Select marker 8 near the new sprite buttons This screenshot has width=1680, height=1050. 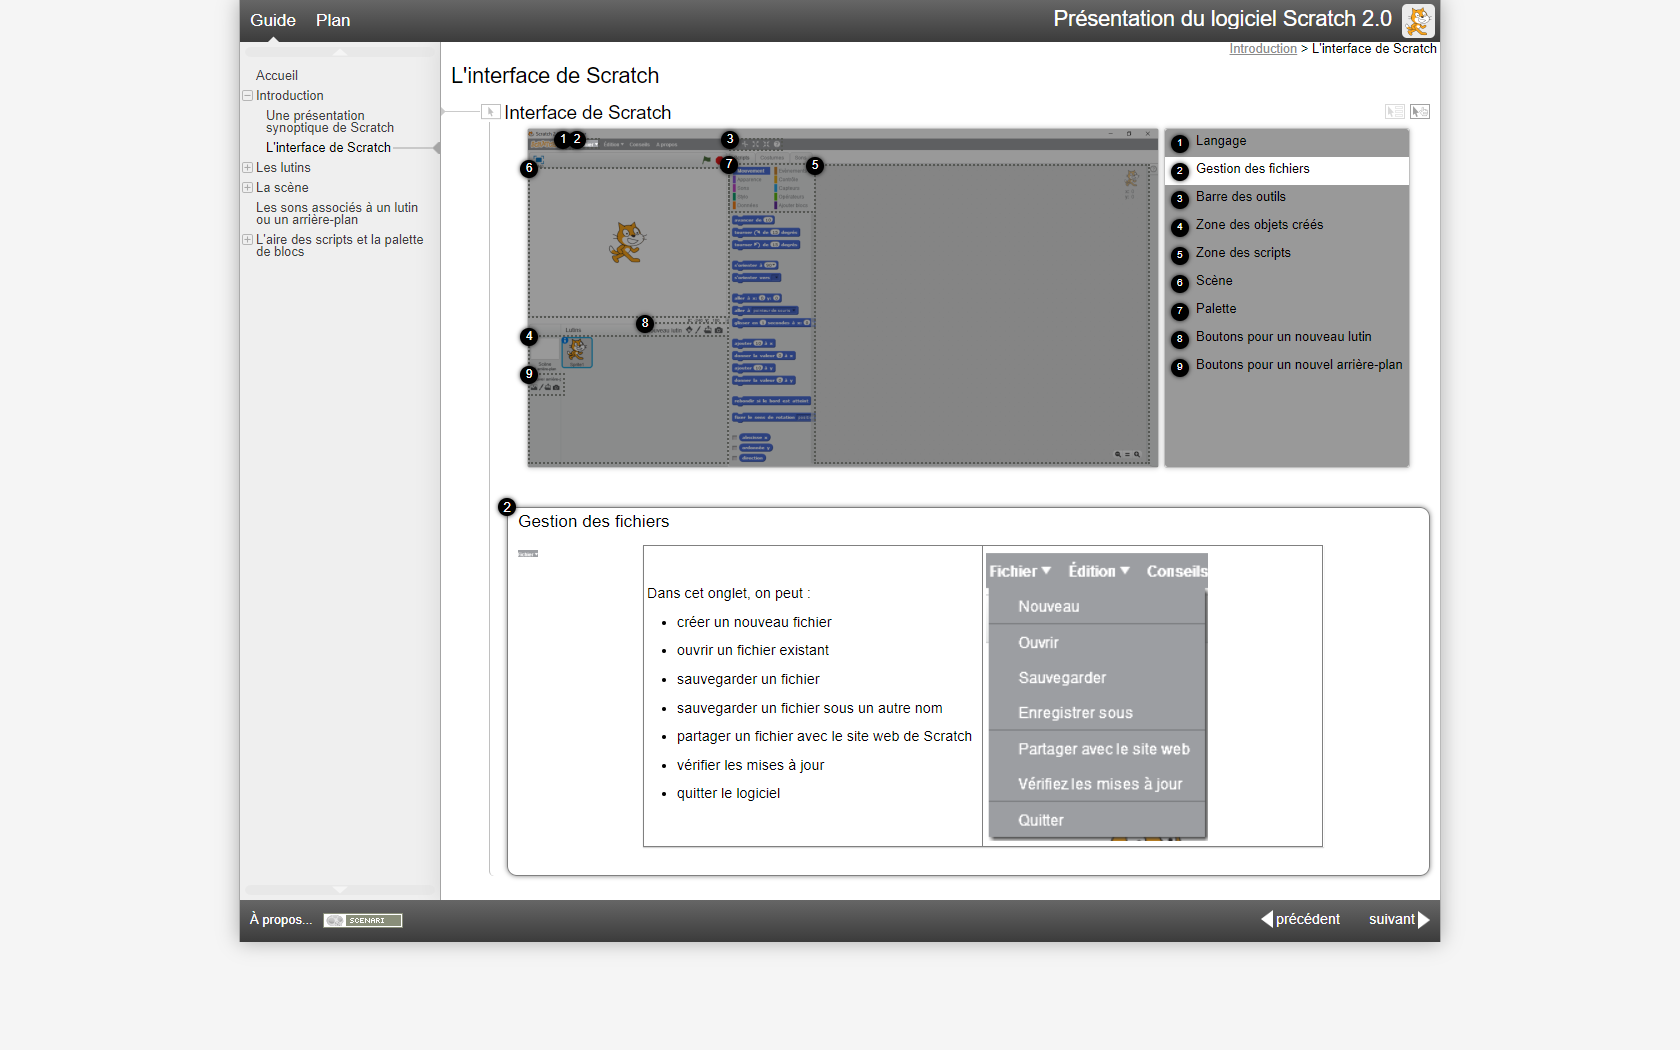(645, 323)
